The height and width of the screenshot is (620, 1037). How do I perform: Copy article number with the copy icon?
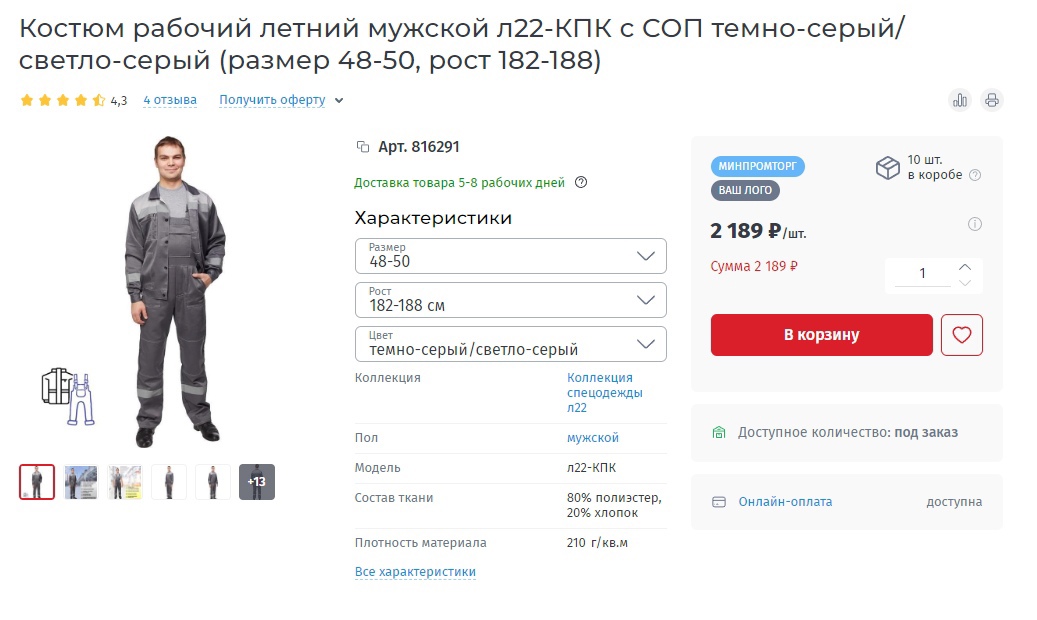362,147
